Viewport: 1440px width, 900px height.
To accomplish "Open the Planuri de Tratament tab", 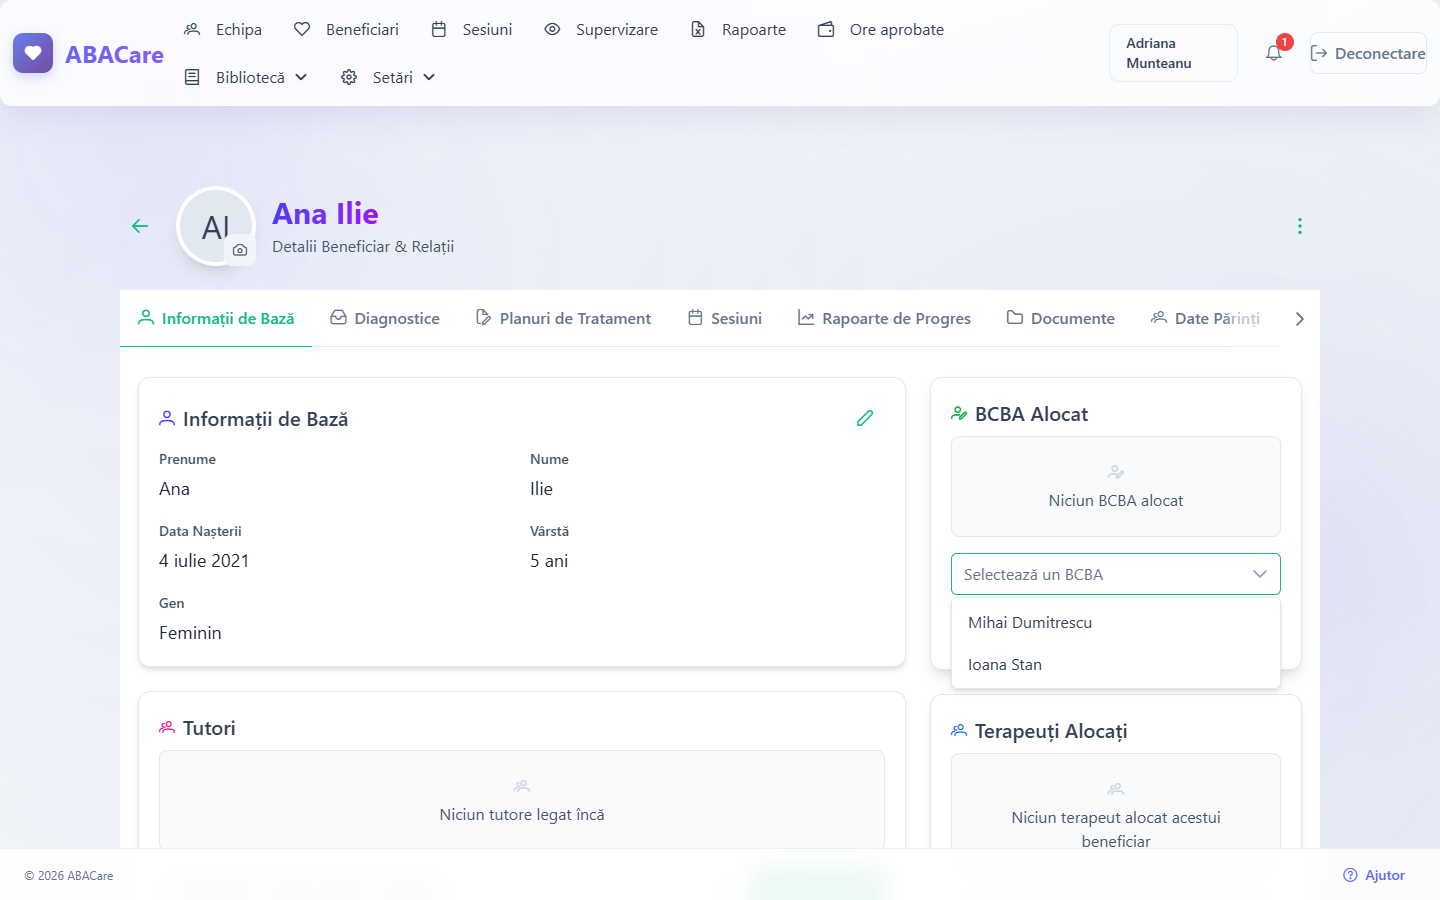I will [563, 318].
